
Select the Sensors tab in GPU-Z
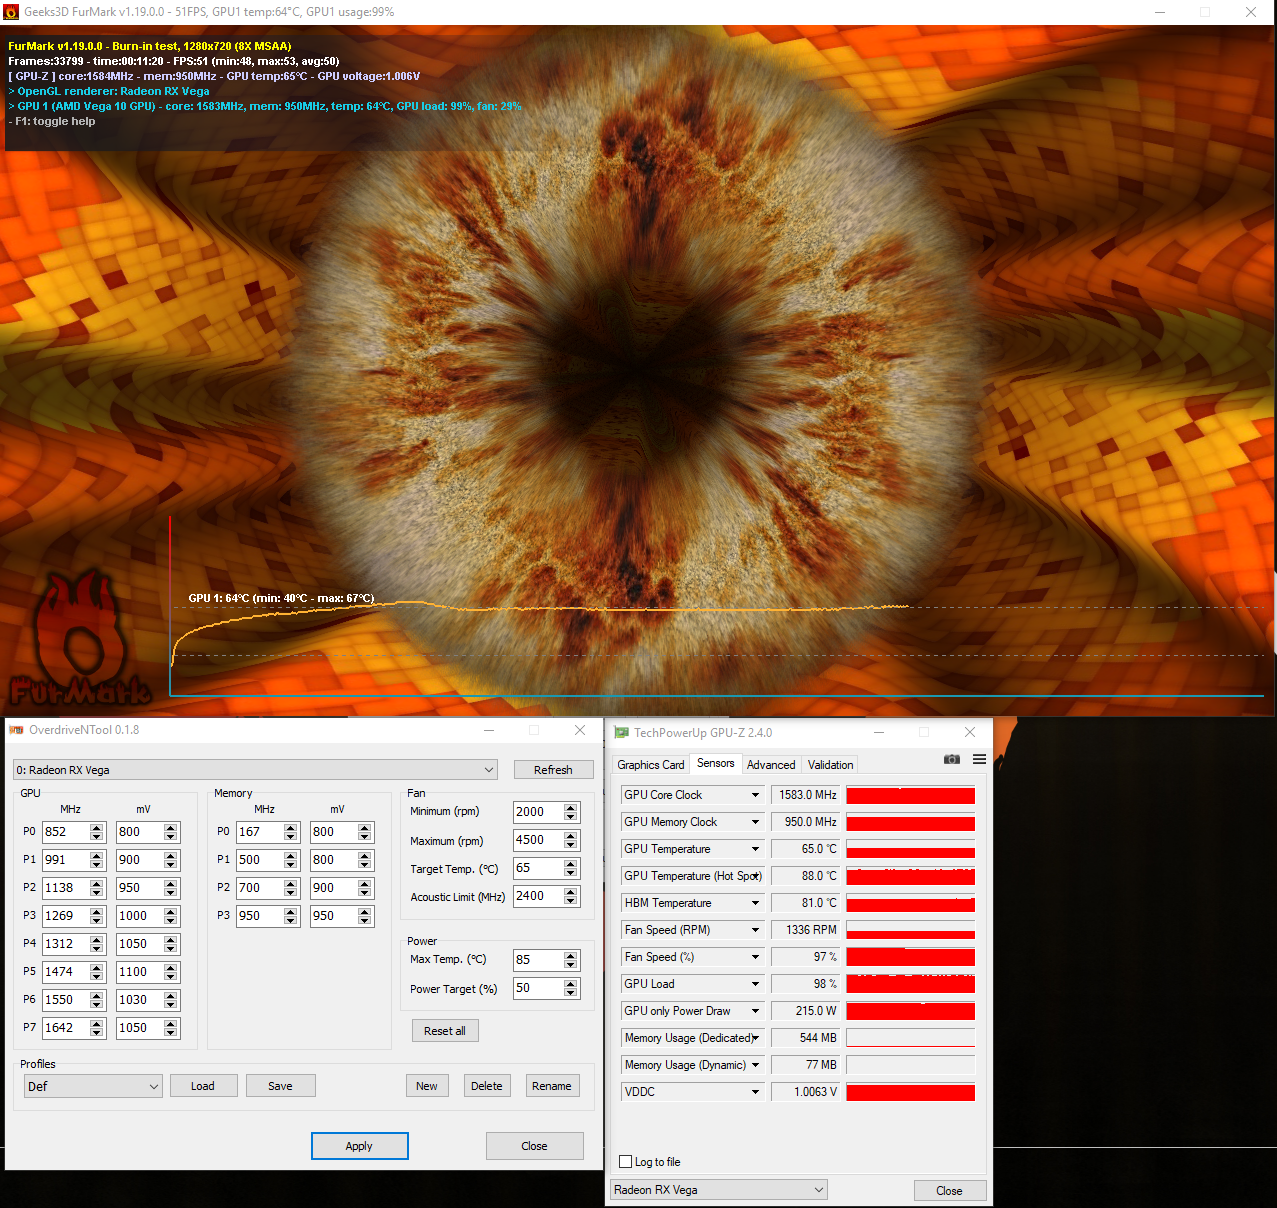716,763
